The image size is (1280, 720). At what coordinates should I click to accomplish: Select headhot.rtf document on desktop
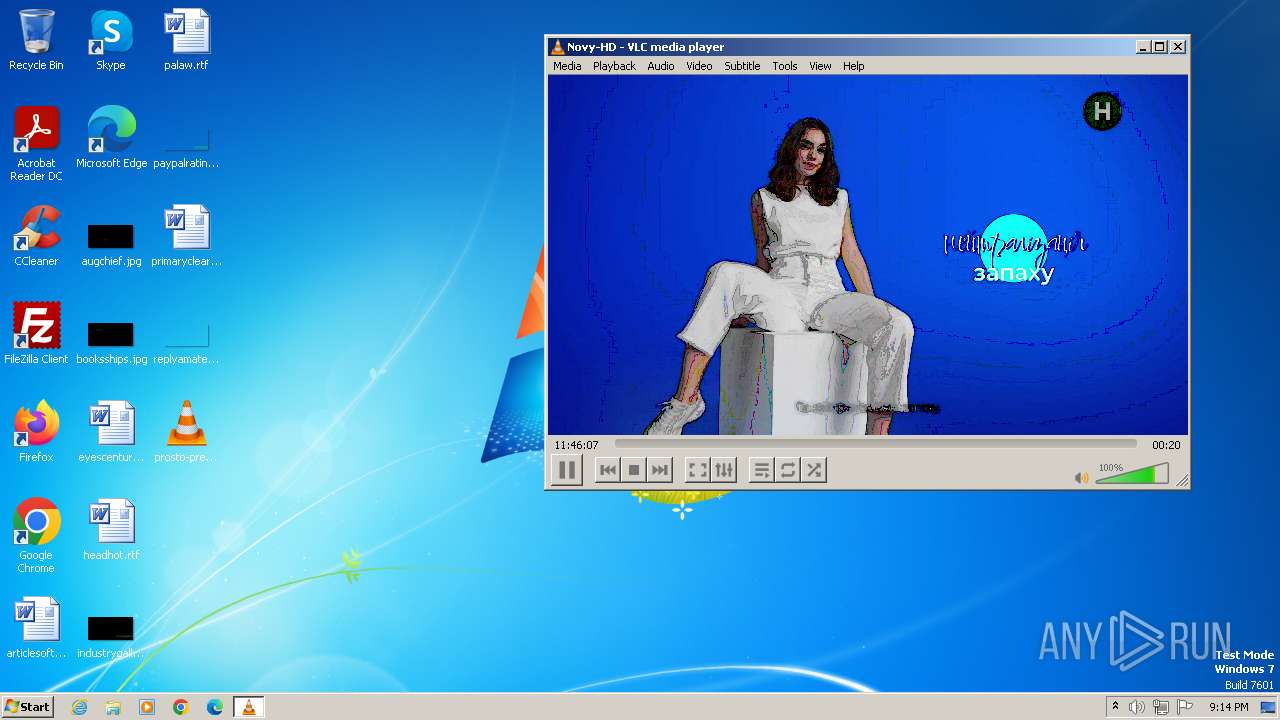click(x=111, y=530)
